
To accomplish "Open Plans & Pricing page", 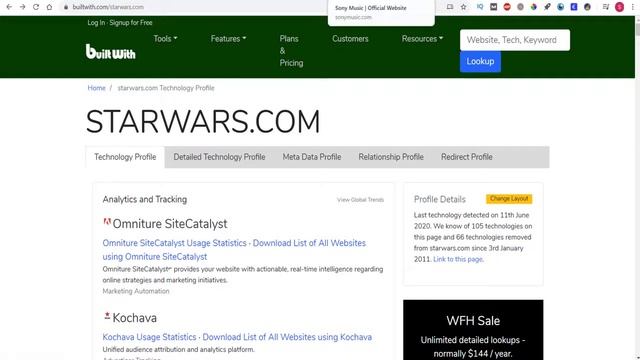I will [291, 51].
